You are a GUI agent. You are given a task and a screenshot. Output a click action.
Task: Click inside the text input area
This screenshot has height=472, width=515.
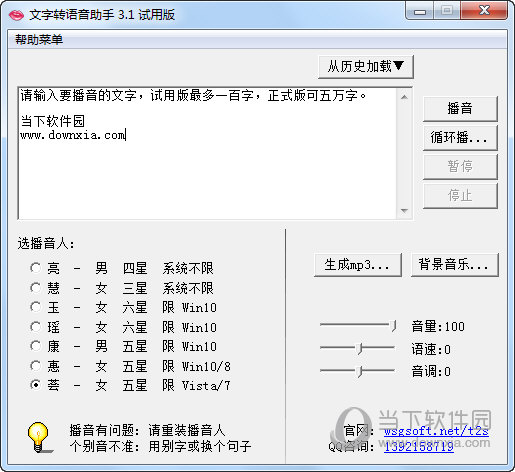pos(207,153)
